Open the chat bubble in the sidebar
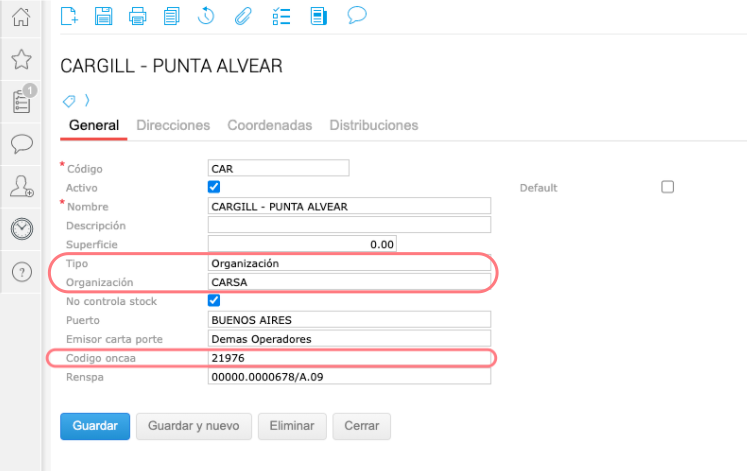Screen dimensions: 747x471 coord(22,144)
